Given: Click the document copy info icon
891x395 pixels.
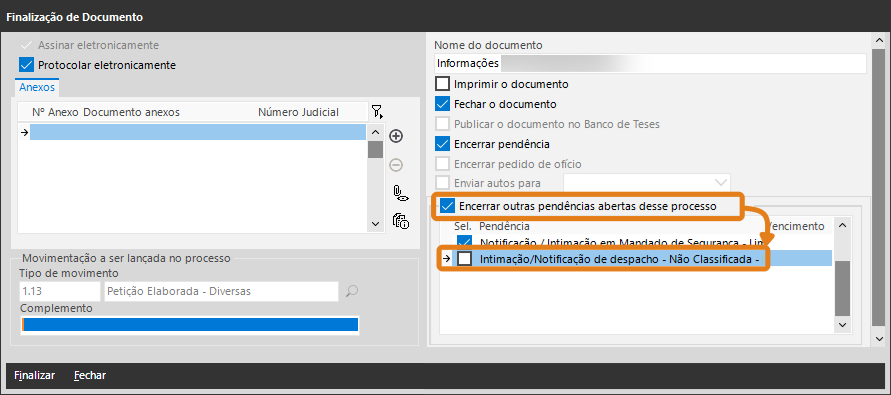Looking at the screenshot, I should click(x=401, y=221).
